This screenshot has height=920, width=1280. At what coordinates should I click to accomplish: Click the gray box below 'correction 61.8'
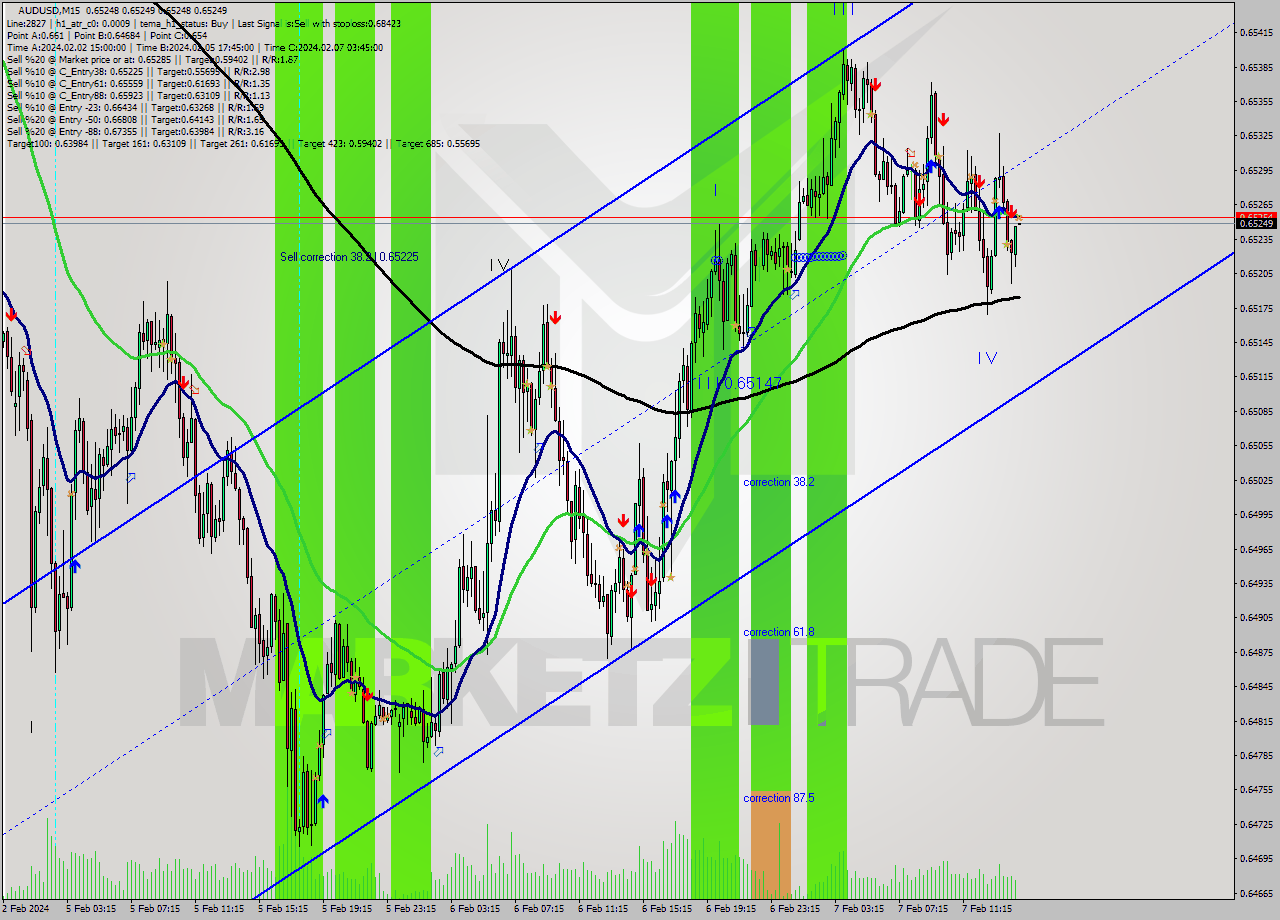pos(764,682)
